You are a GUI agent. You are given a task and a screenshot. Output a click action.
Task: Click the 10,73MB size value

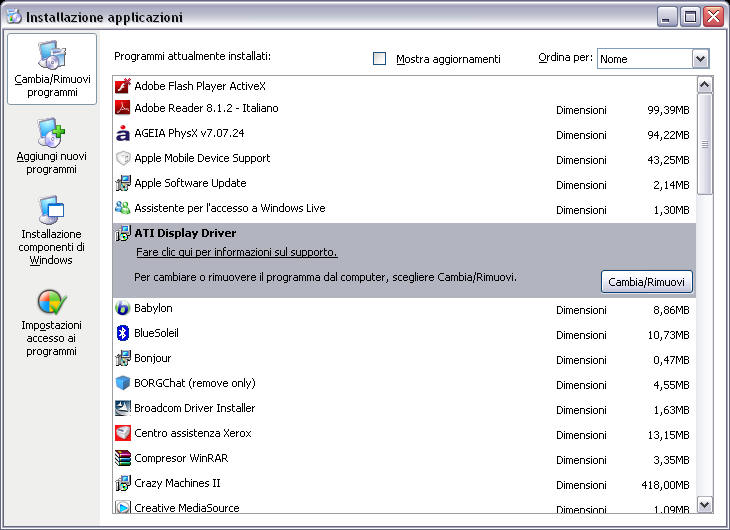pos(668,335)
